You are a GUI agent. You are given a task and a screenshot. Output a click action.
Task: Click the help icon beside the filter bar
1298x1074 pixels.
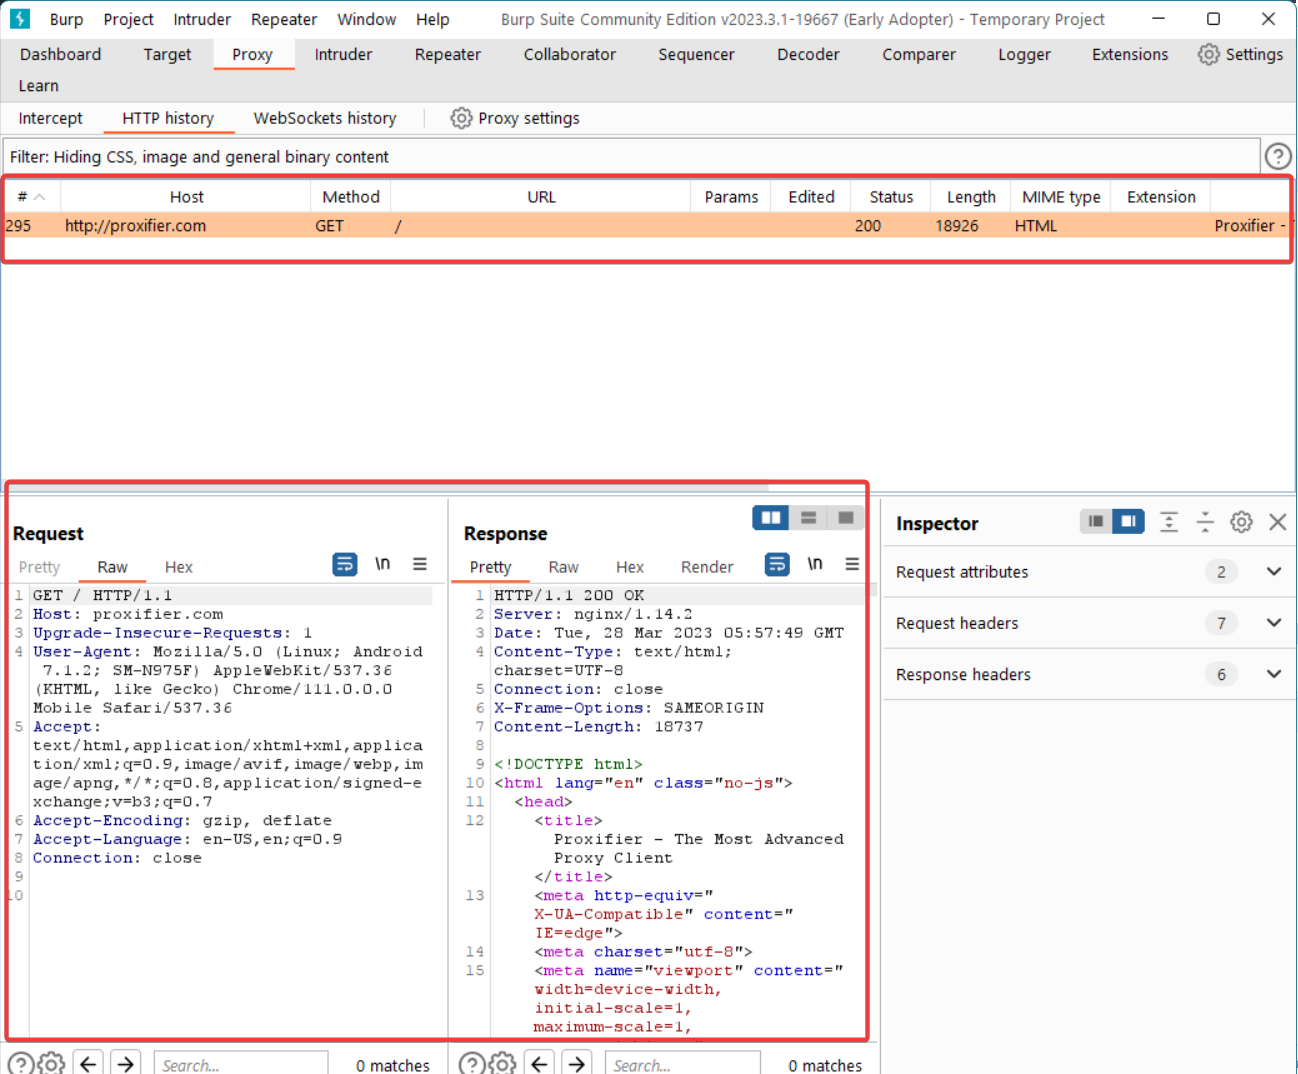click(x=1277, y=157)
